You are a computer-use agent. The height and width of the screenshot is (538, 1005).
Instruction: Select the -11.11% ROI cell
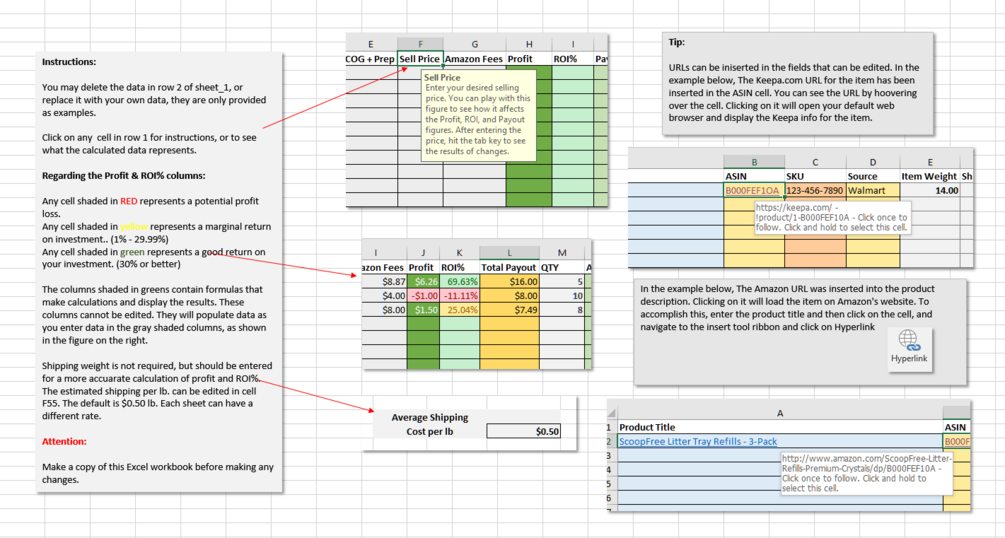(x=460, y=296)
